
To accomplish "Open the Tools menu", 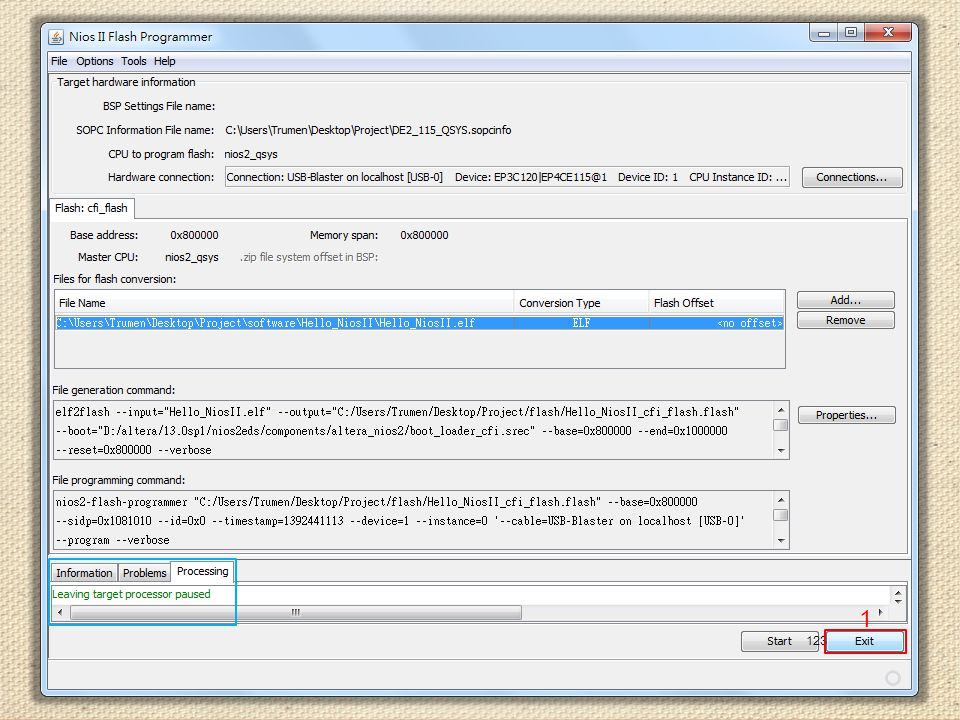I will point(133,61).
